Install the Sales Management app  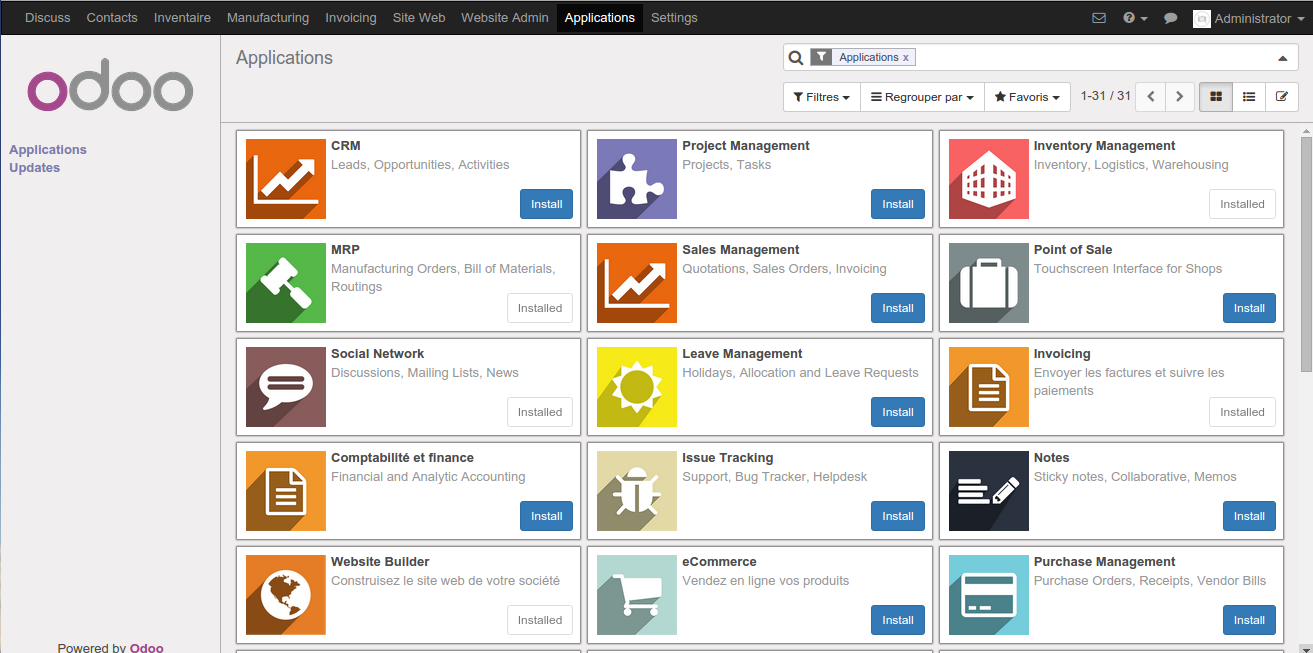coord(898,308)
